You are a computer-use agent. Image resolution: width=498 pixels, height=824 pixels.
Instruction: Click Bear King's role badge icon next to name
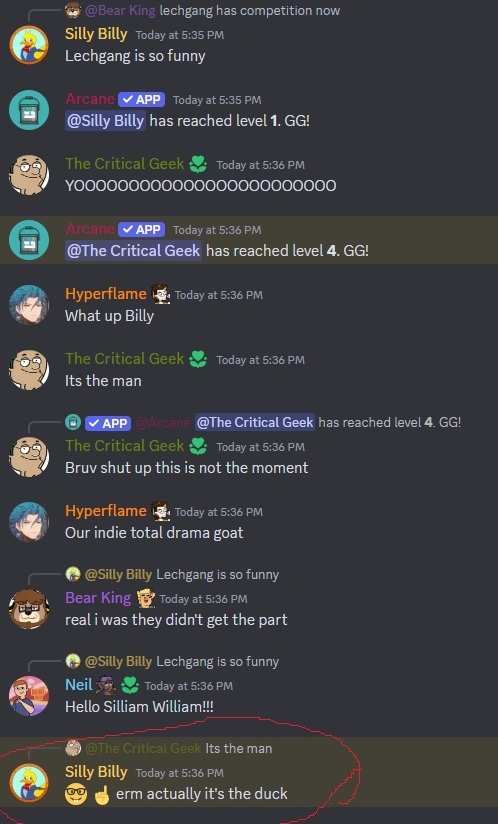(146, 598)
